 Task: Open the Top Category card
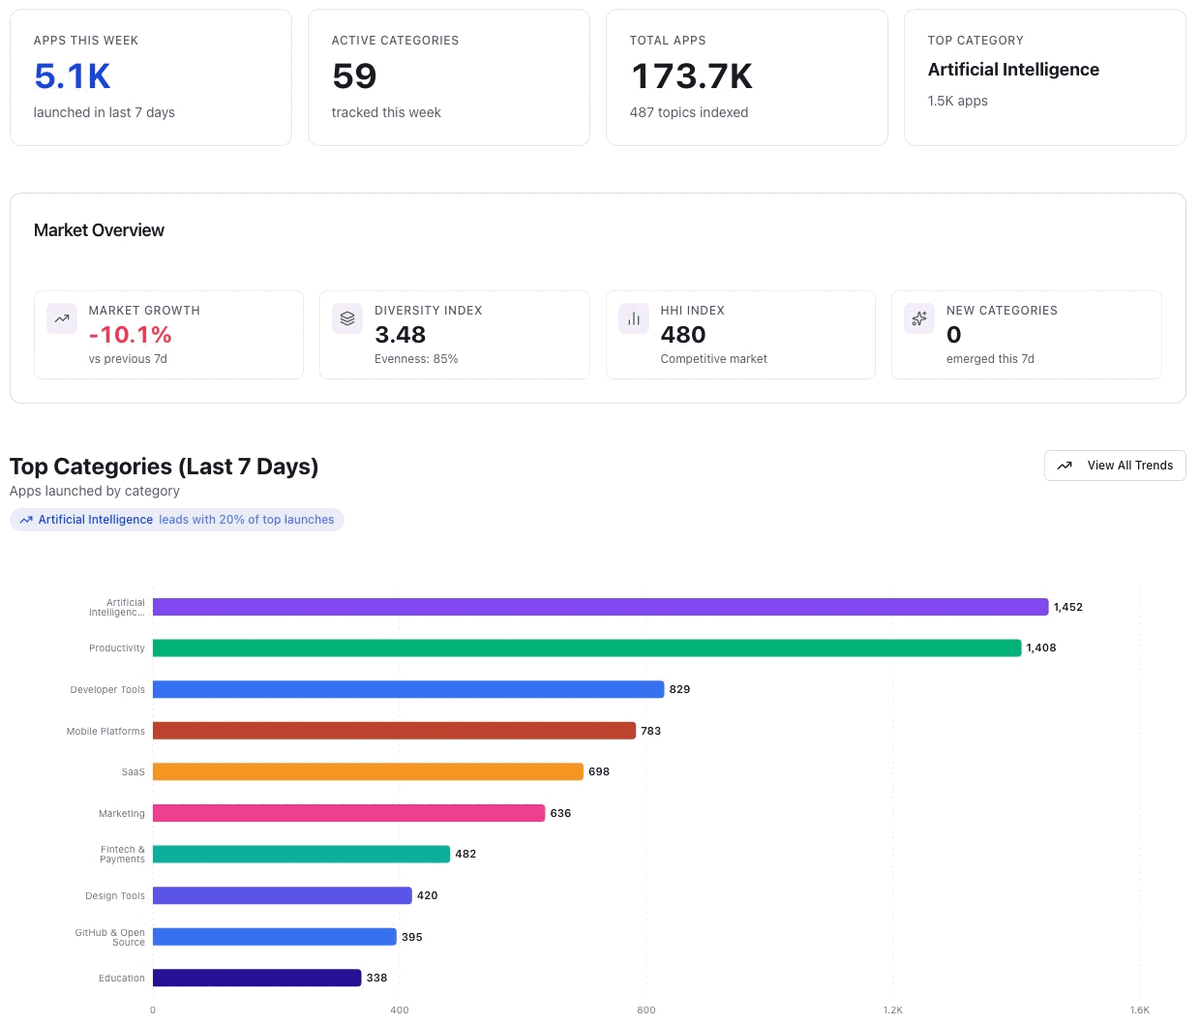1045,78
